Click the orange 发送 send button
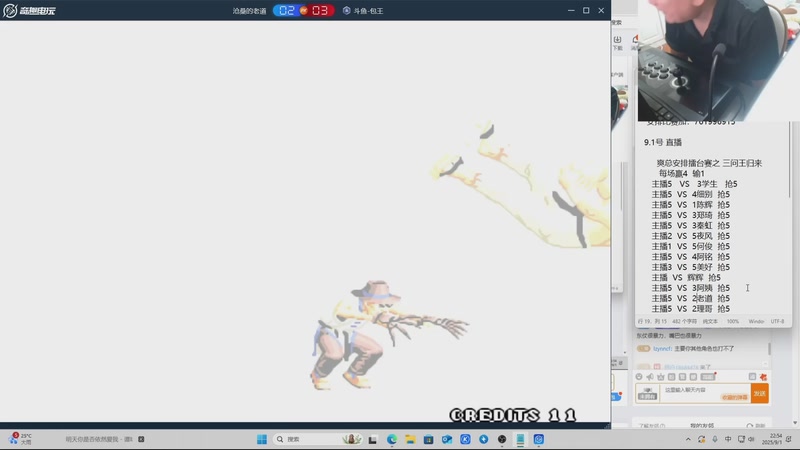 [760, 393]
